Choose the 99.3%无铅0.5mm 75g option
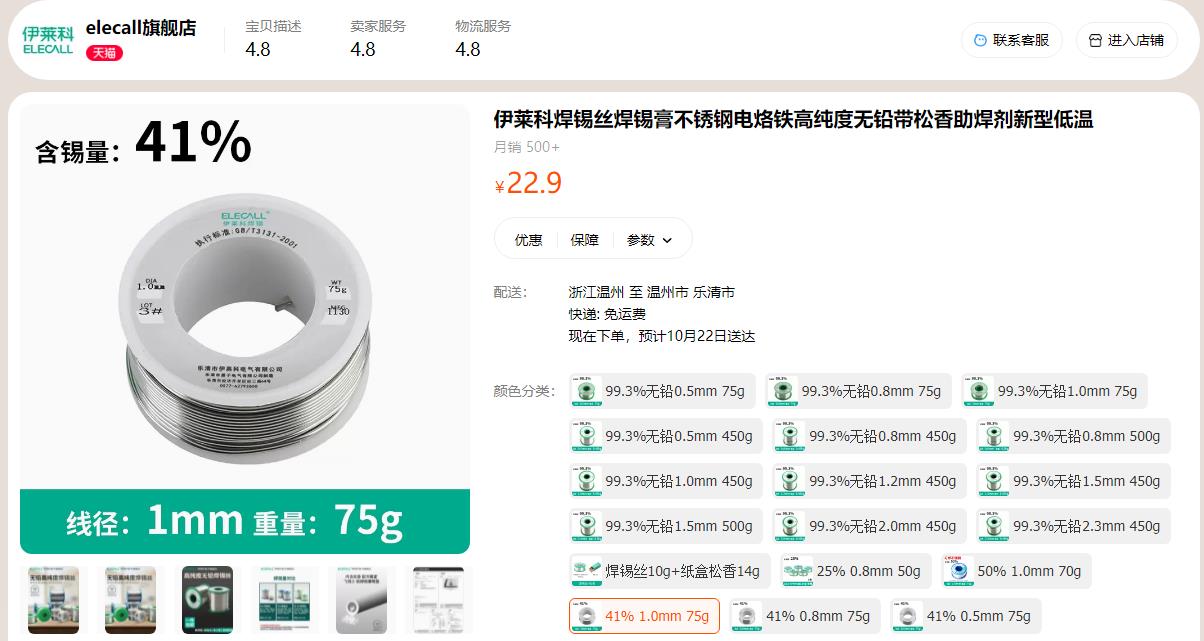Image resolution: width=1204 pixels, height=641 pixels. [x=662, y=391]
